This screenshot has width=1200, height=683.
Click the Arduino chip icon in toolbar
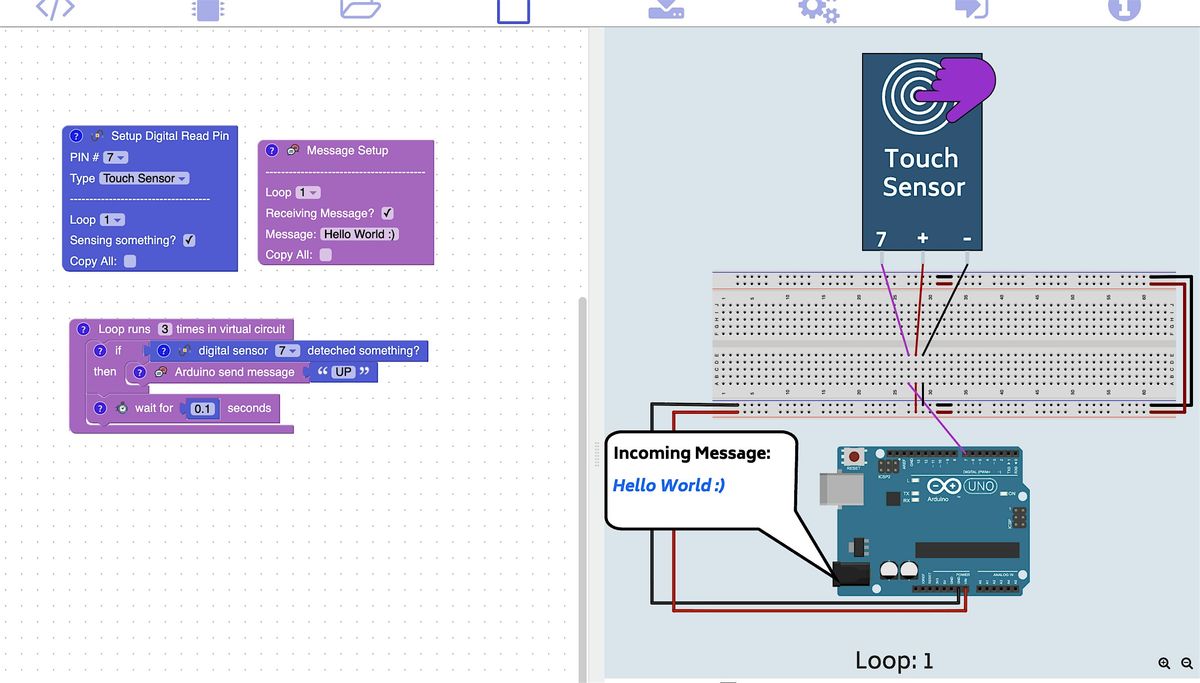207,10
